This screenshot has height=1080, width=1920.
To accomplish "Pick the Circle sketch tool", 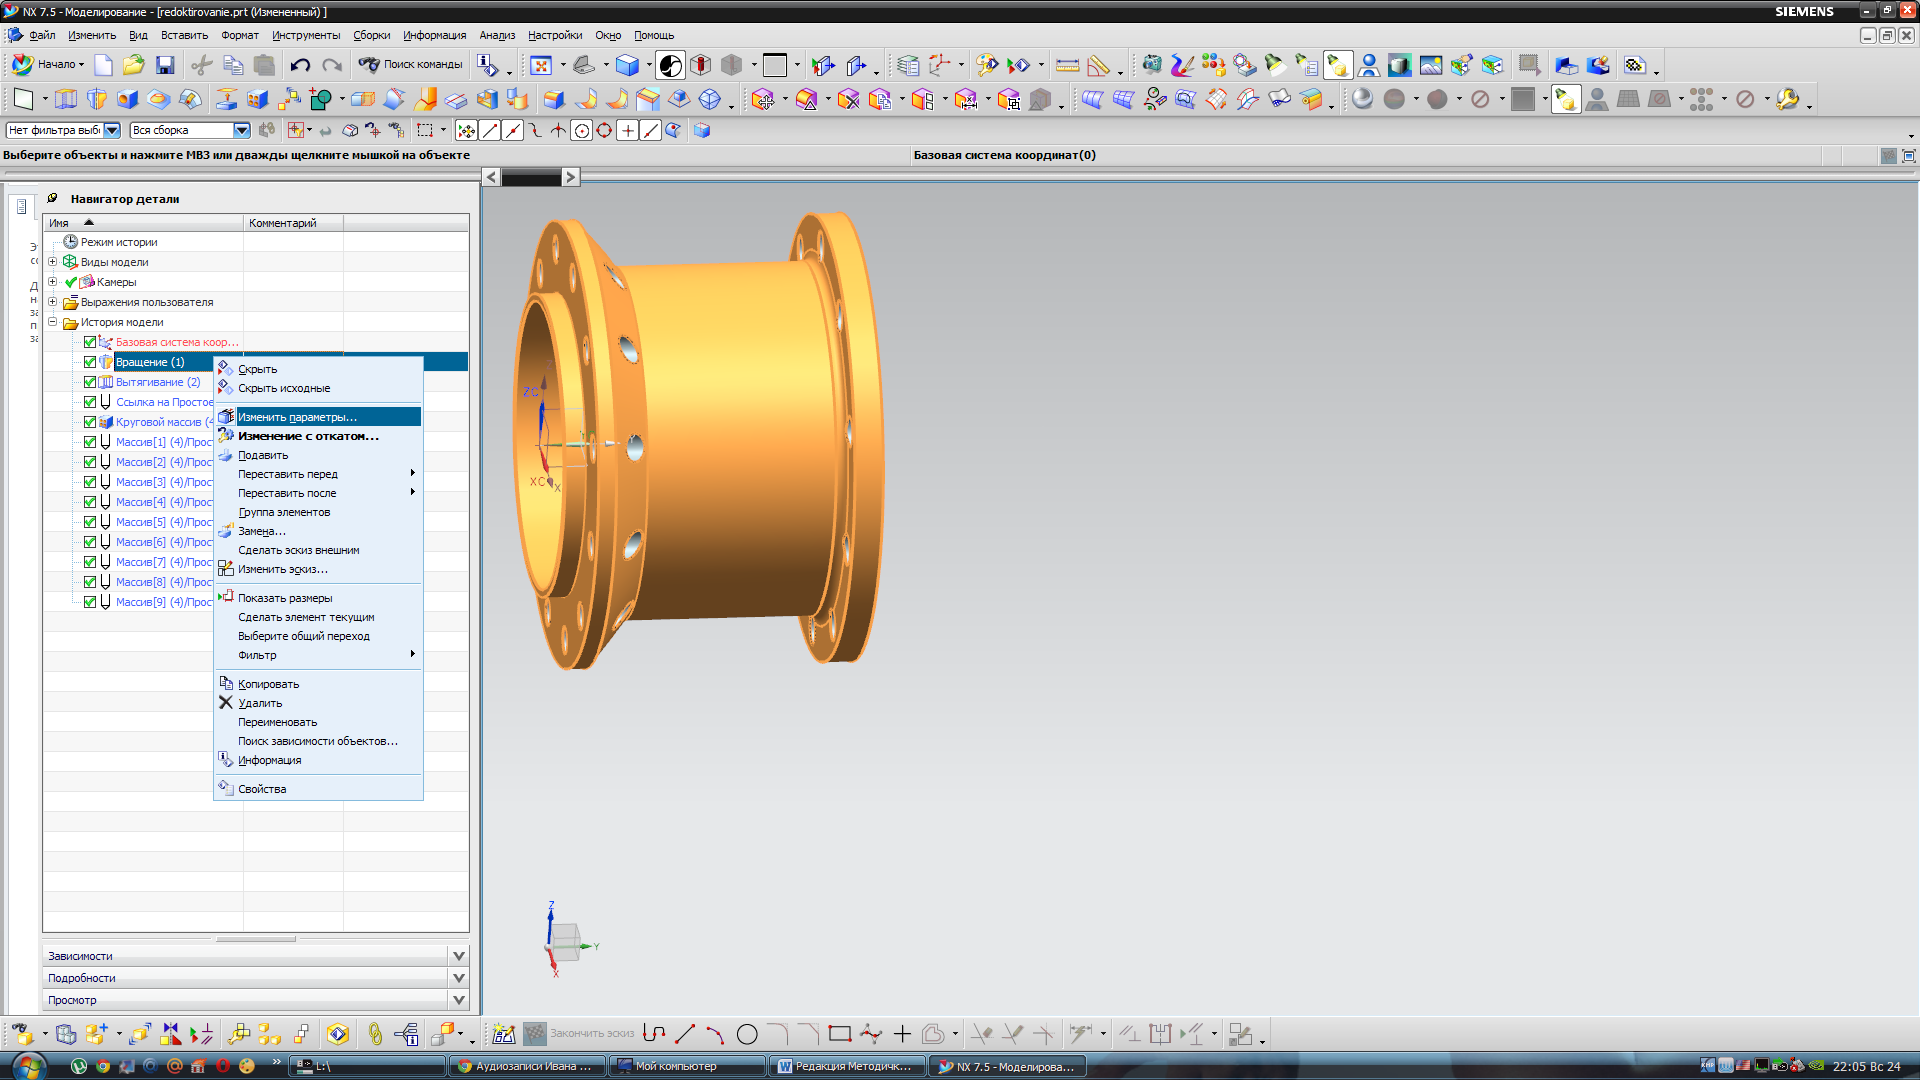I will (747, 1034).
